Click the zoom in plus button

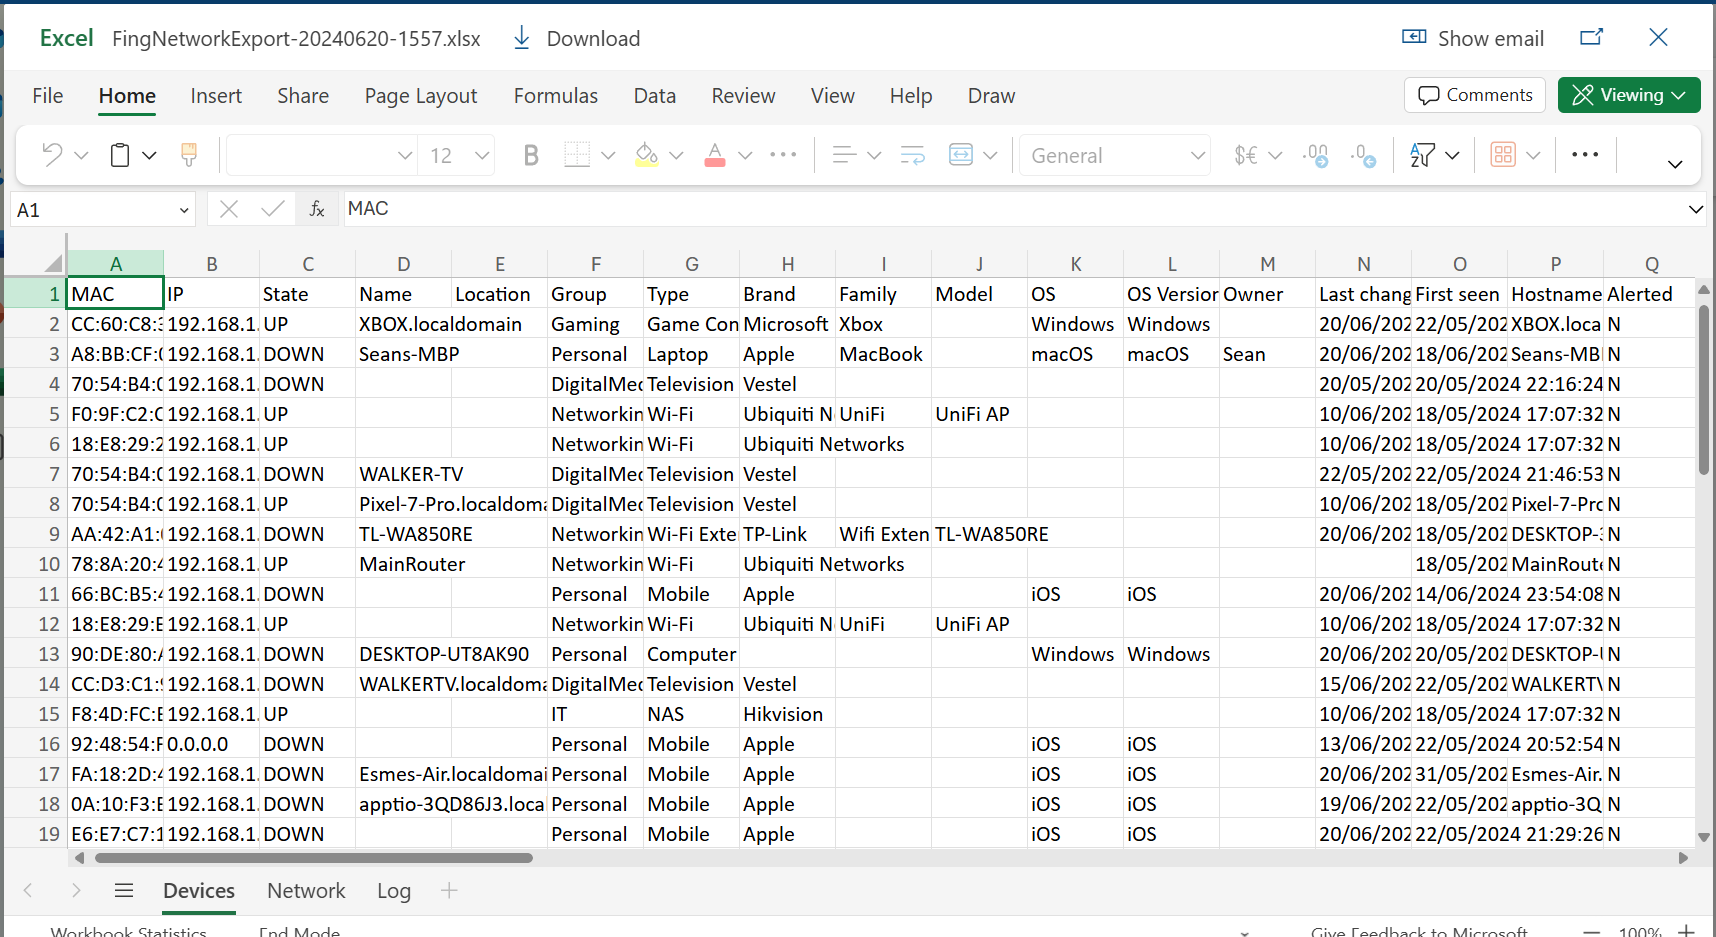click(1686, 930)
